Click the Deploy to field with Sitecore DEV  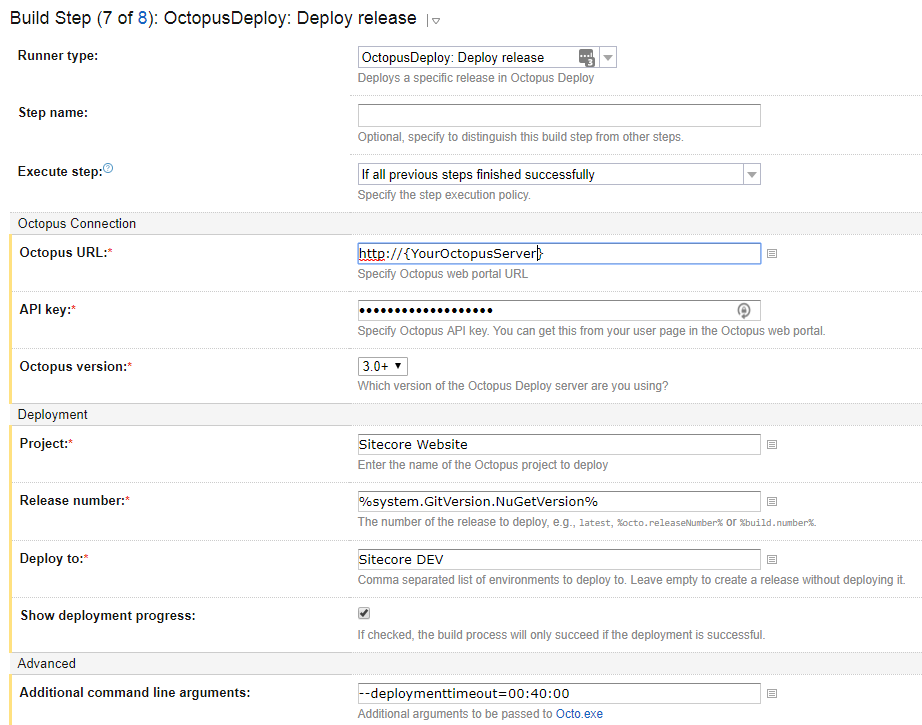point(559,559)
